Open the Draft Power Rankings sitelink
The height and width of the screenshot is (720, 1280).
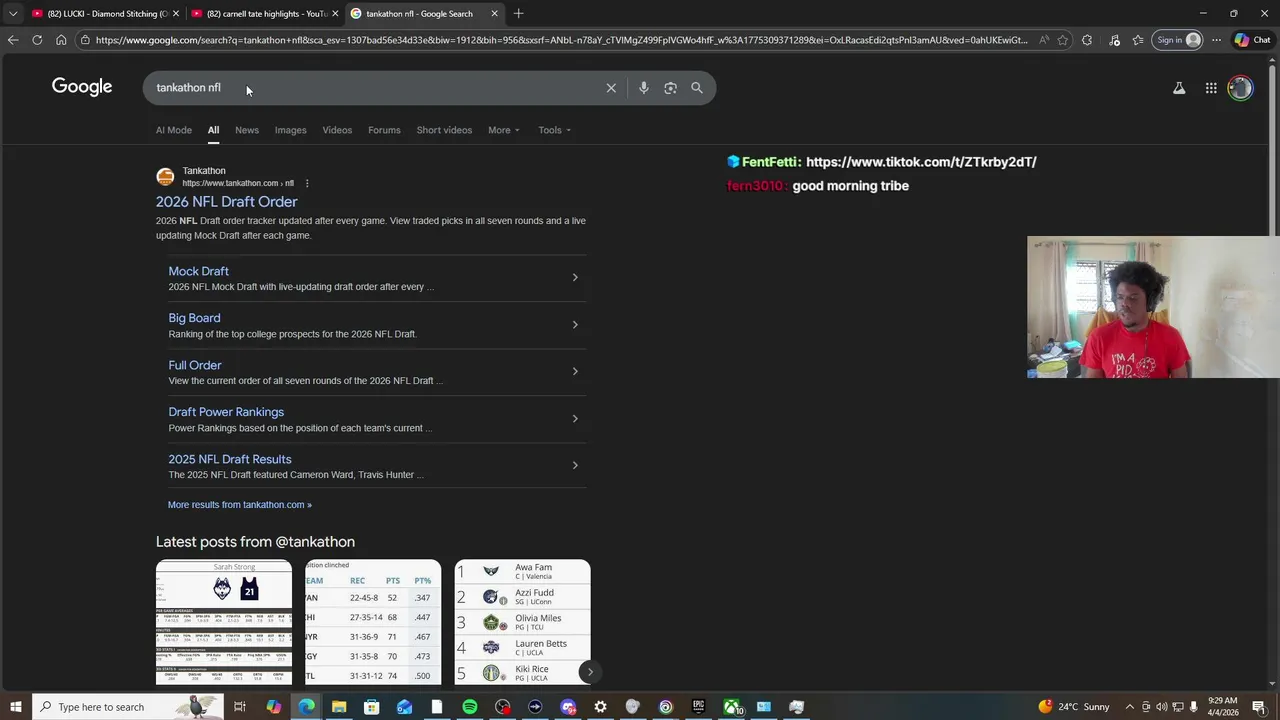pyautogui.click(x=226, y=412)
